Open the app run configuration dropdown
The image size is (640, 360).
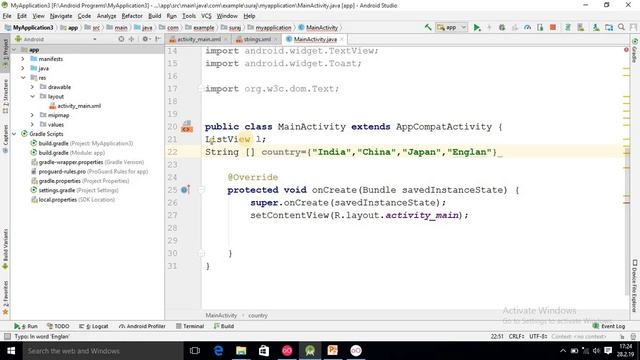pos(451,27)
